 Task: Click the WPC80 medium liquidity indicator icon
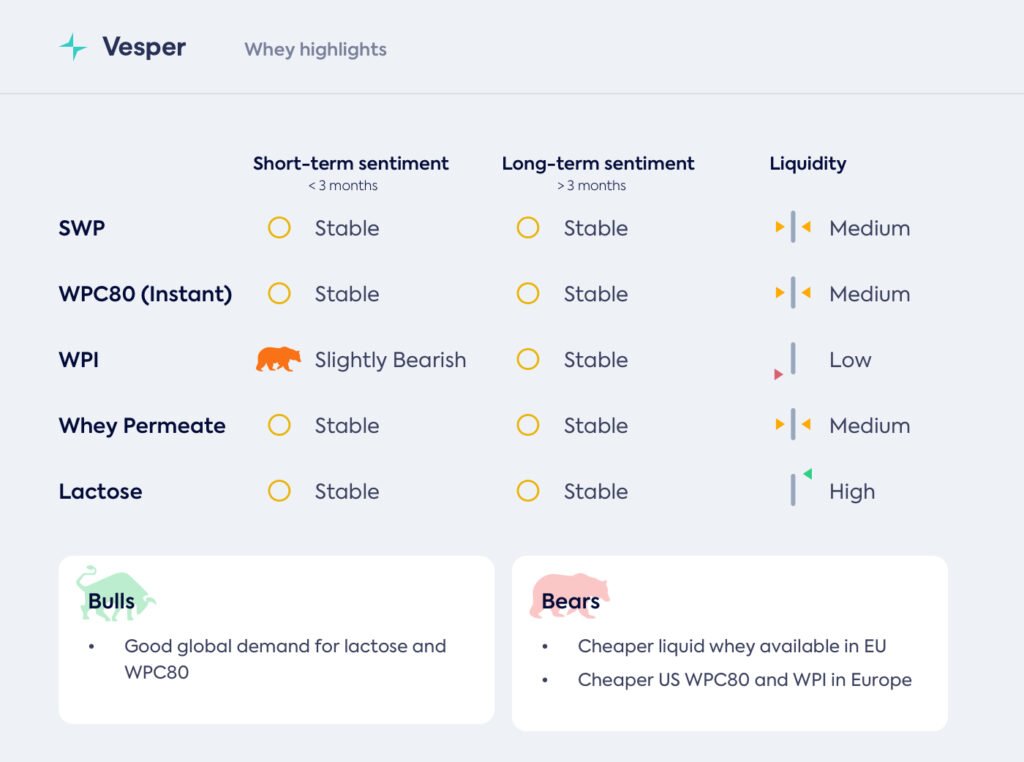(x=793, y=294)
